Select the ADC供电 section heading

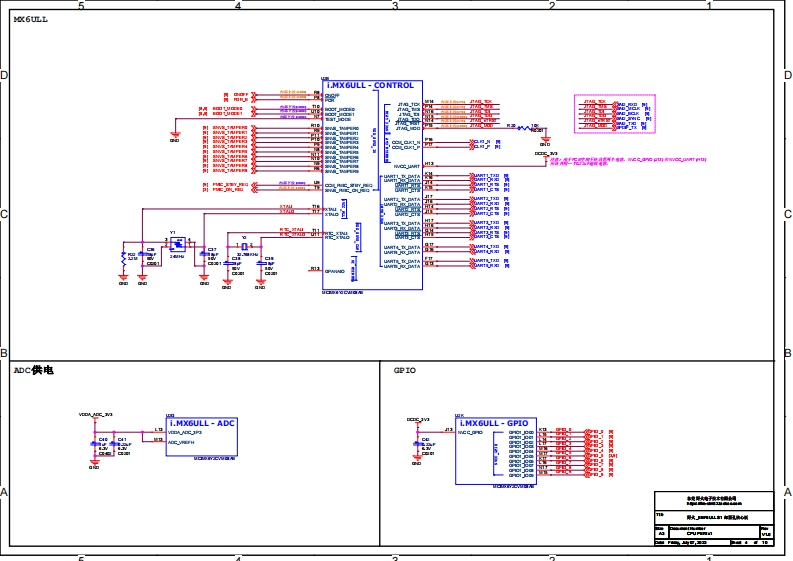[x=33, y=370]
